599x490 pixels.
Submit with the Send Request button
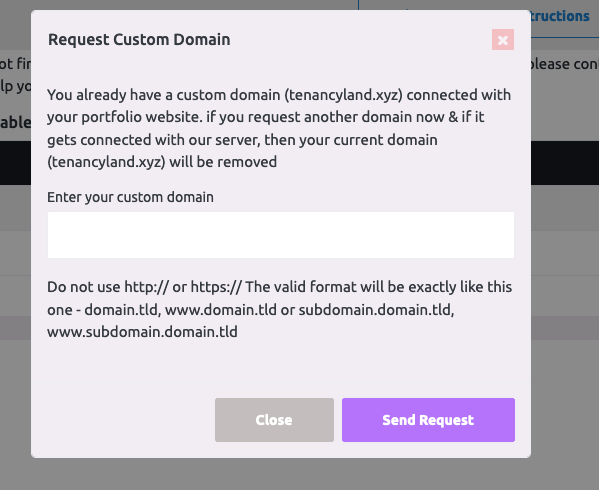tap(428, 420)
